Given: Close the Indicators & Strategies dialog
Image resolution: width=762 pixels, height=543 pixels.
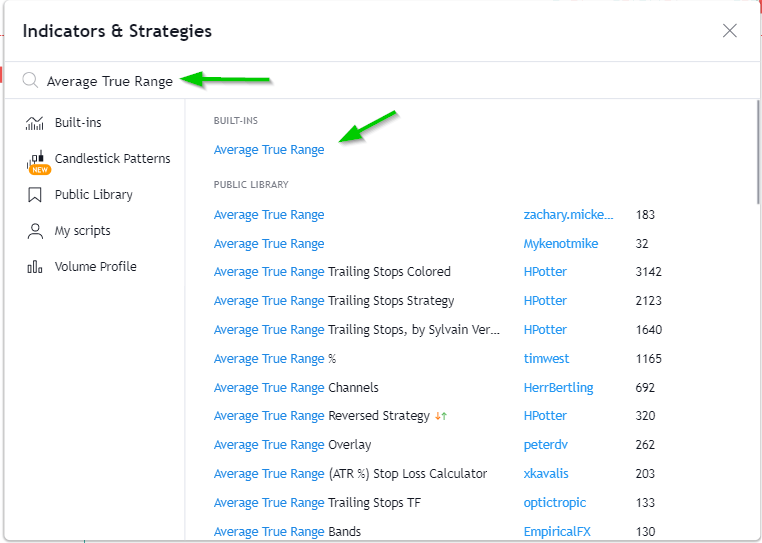Looking at the screenshot, I should 730,31.
